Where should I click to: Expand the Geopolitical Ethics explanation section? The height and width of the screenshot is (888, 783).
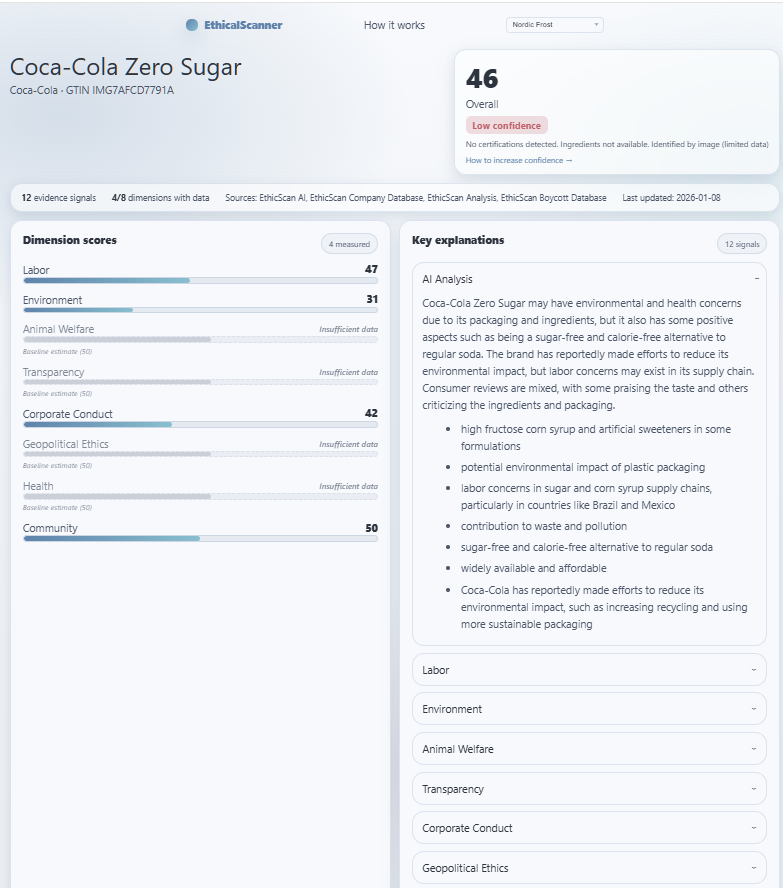click(x=589, y=868)
